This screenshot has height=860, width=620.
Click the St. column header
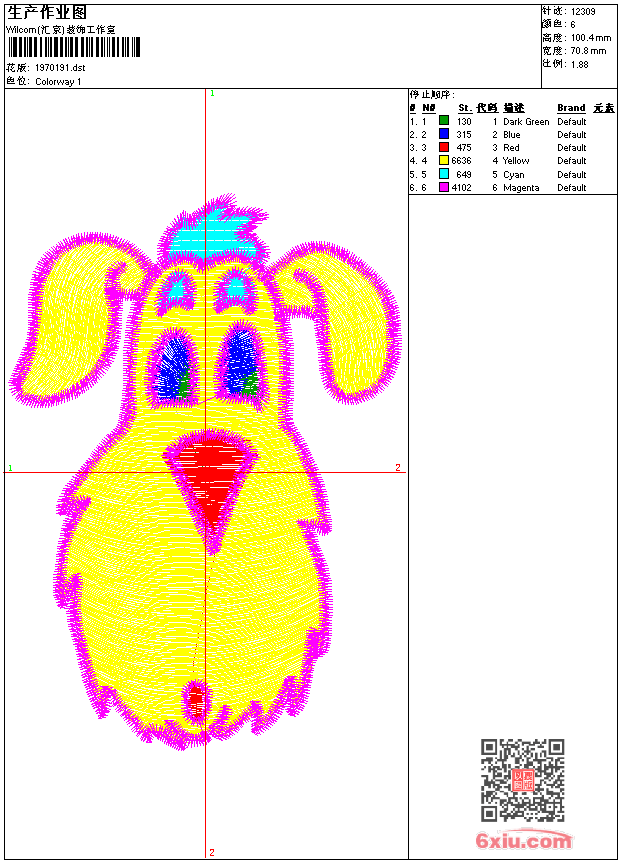(465, 108)
